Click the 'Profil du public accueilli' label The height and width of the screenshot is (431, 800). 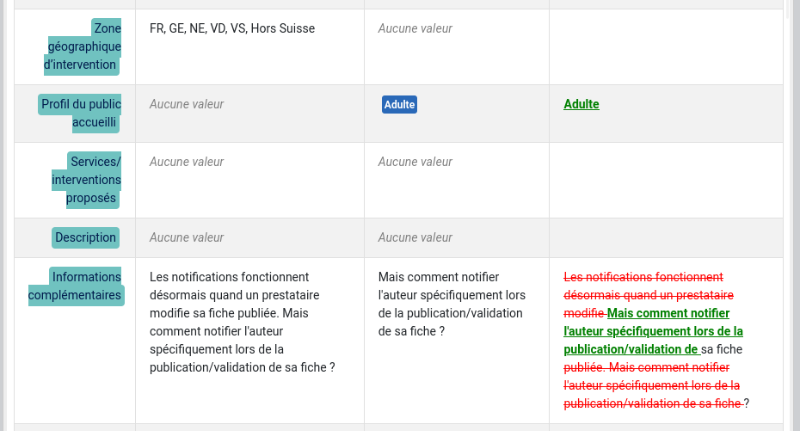[80, 113]
